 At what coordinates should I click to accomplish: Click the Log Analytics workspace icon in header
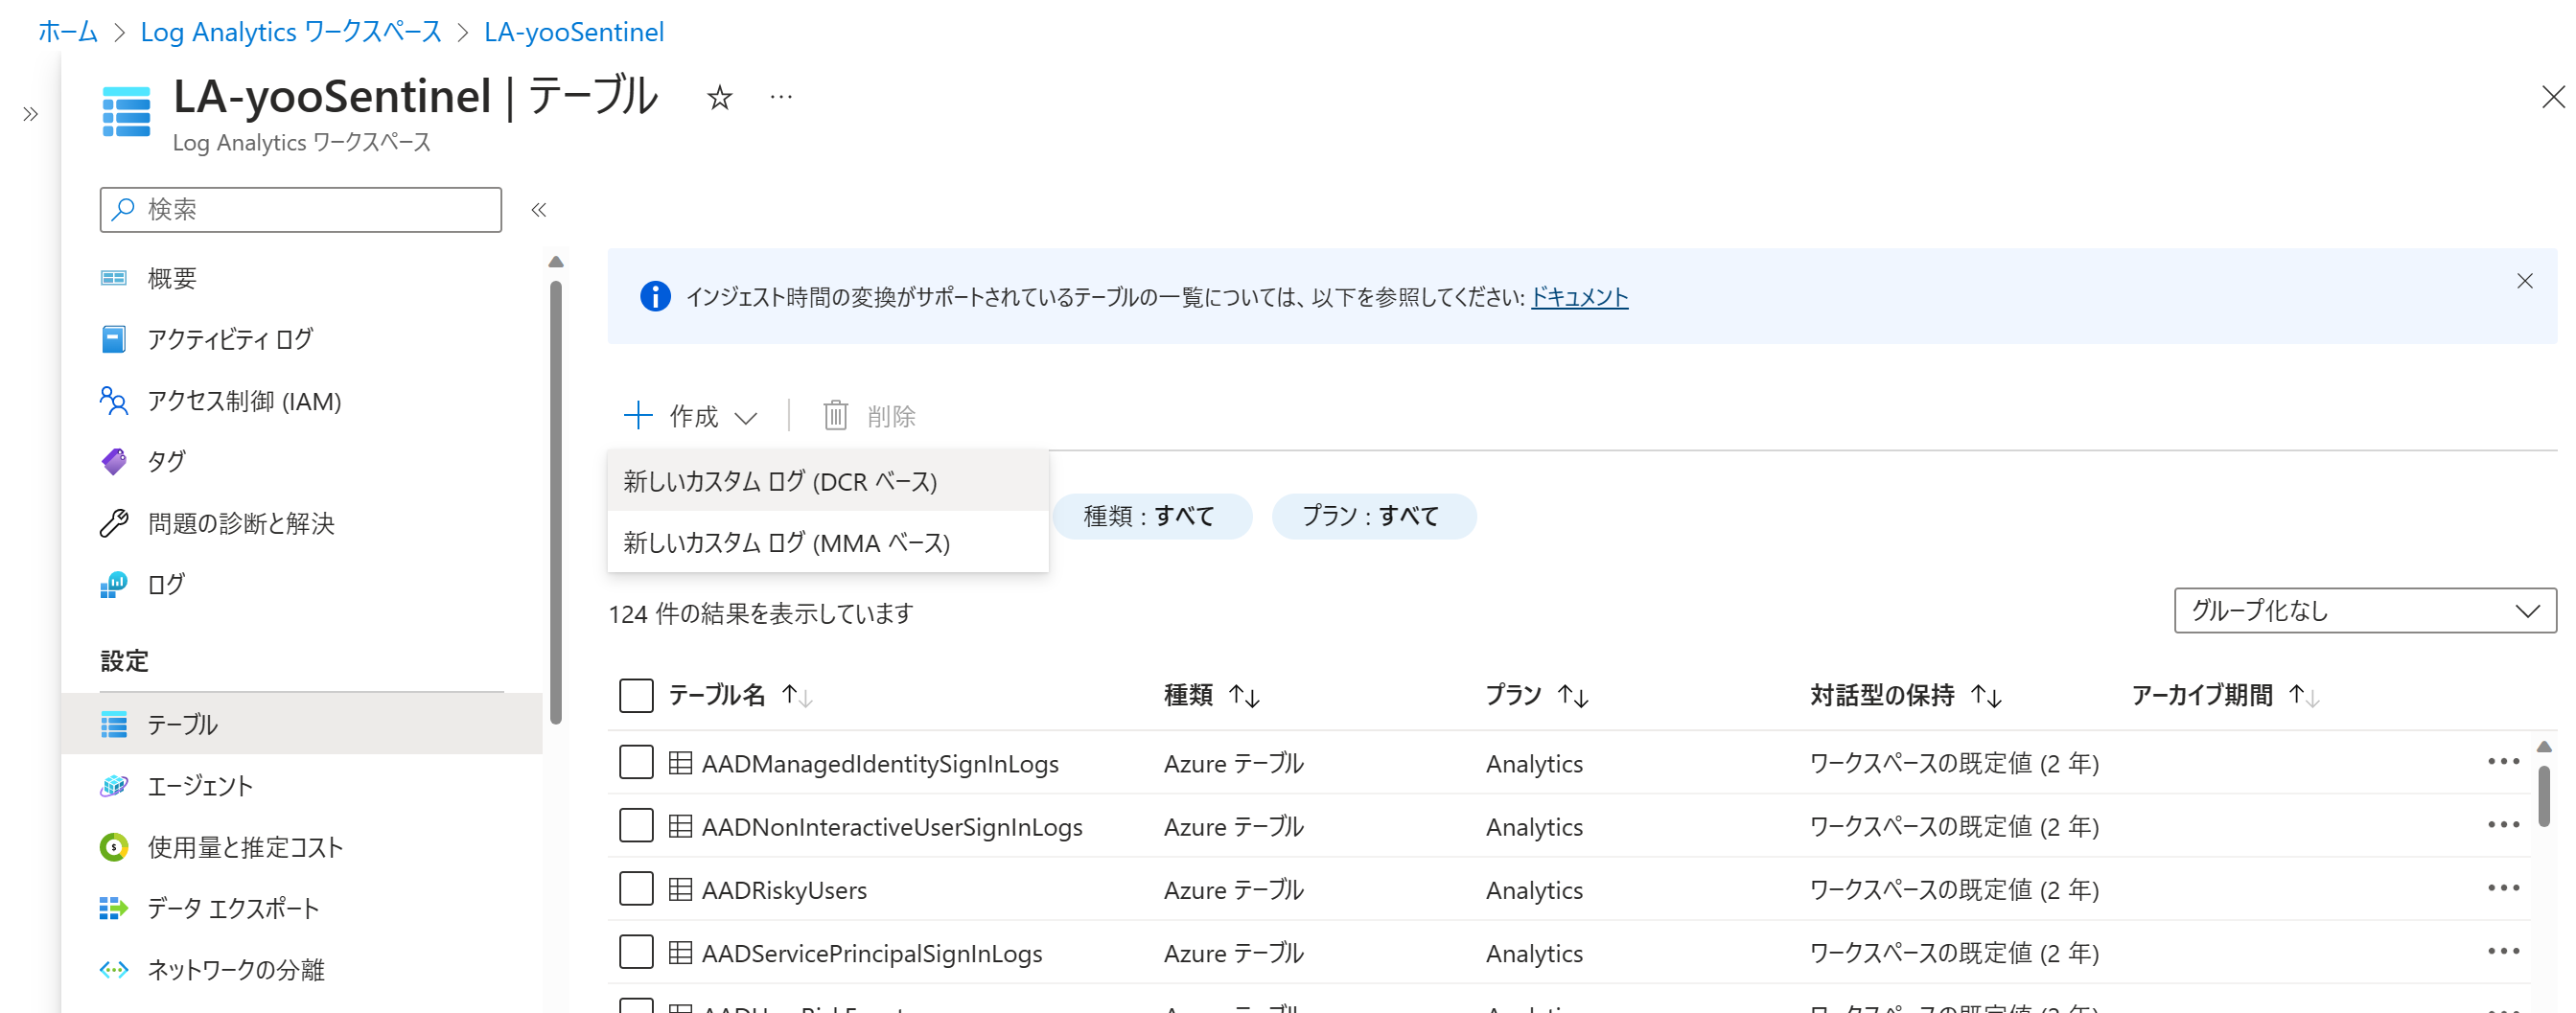point(126,111)
